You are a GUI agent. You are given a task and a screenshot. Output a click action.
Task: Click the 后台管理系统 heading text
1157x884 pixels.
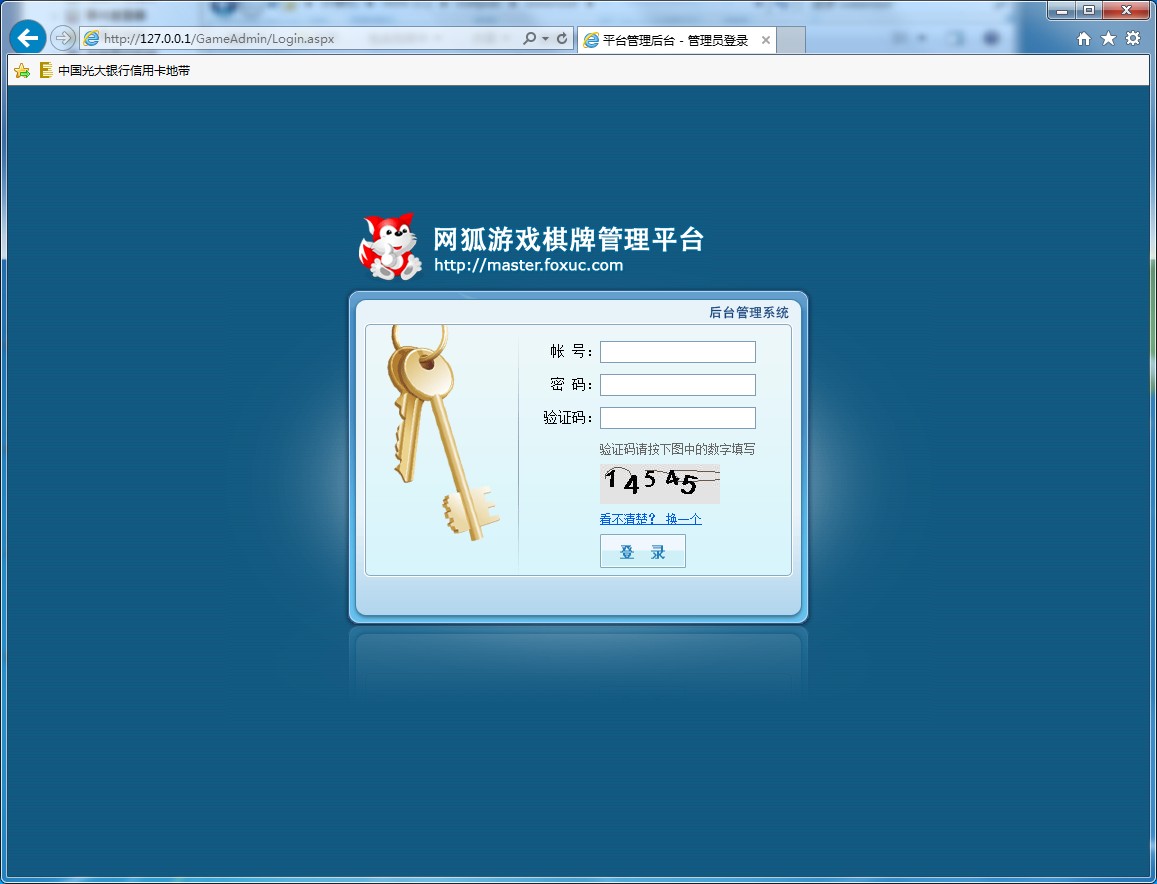749,312
